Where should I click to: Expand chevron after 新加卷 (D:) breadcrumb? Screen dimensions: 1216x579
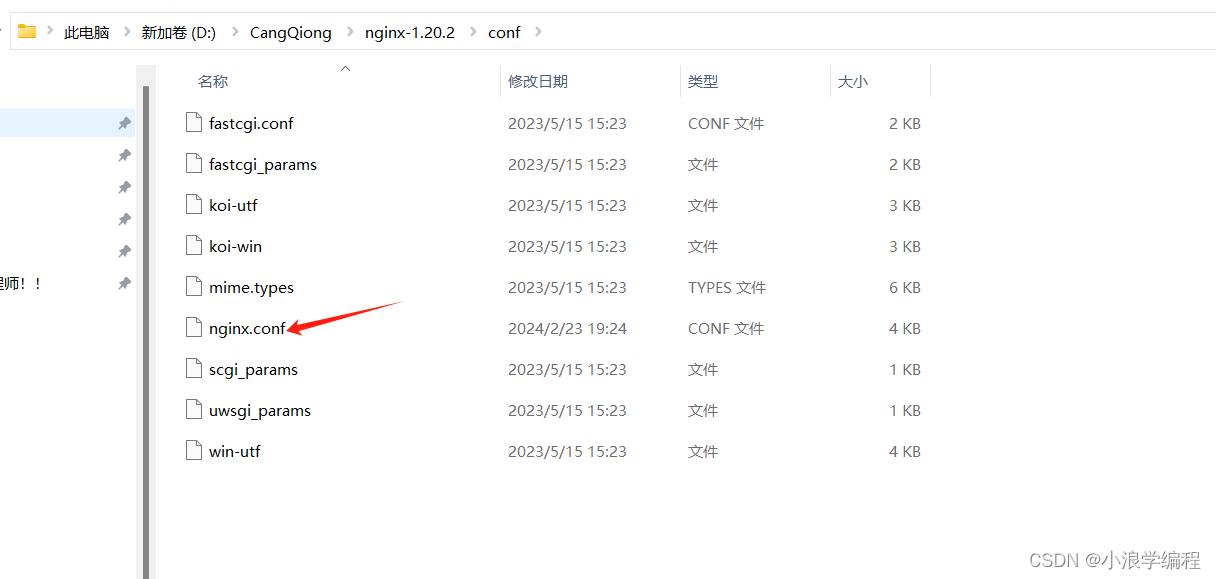(x=234, y=32)
